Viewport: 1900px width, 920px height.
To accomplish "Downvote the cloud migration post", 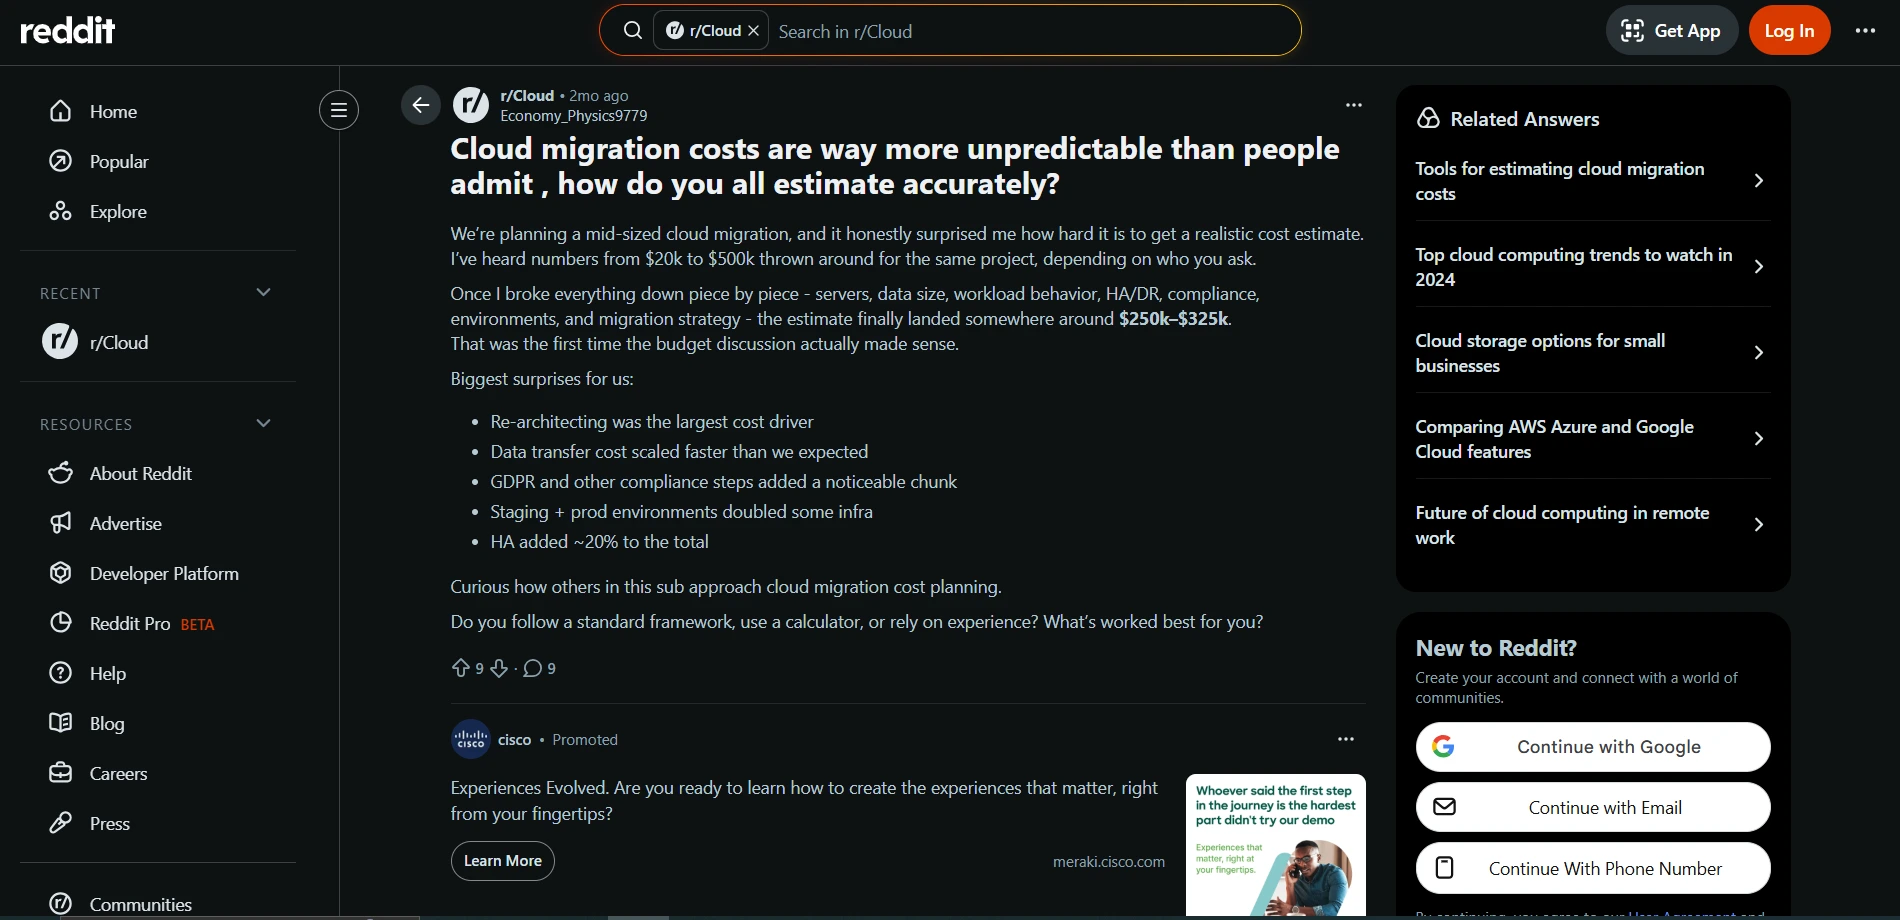I will [x=499, y=668].
